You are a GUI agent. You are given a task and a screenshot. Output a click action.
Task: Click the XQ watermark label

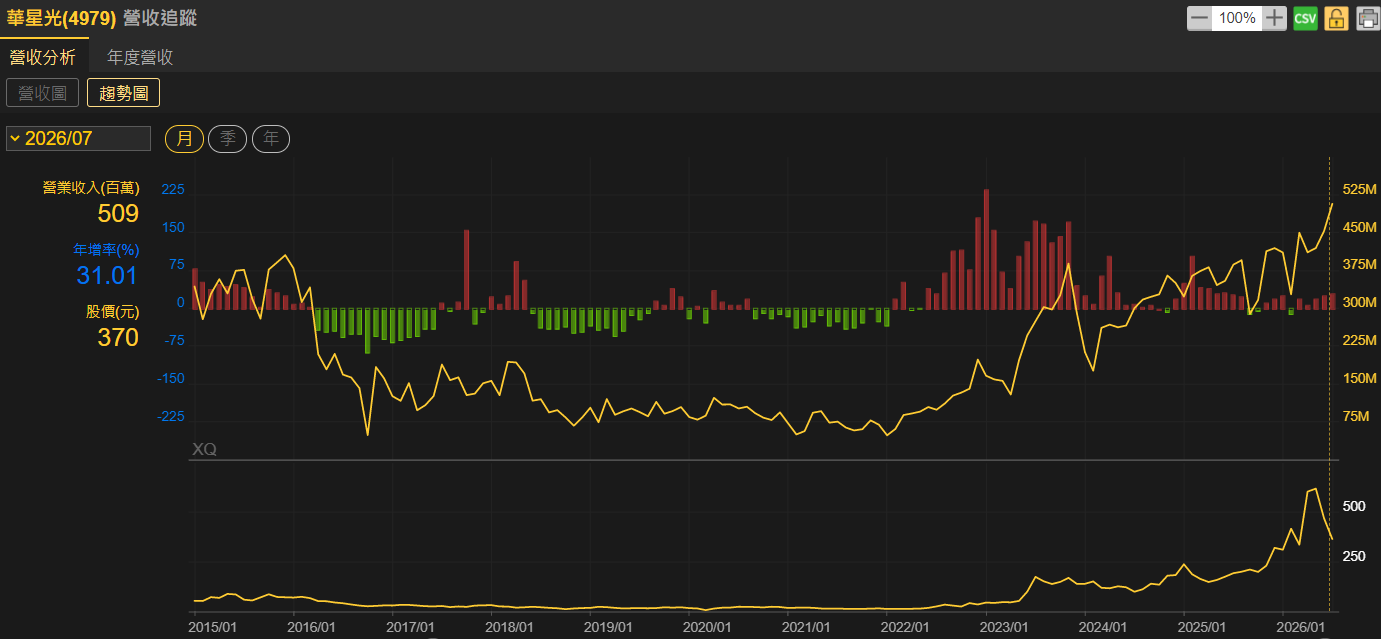tap(204, 450)
